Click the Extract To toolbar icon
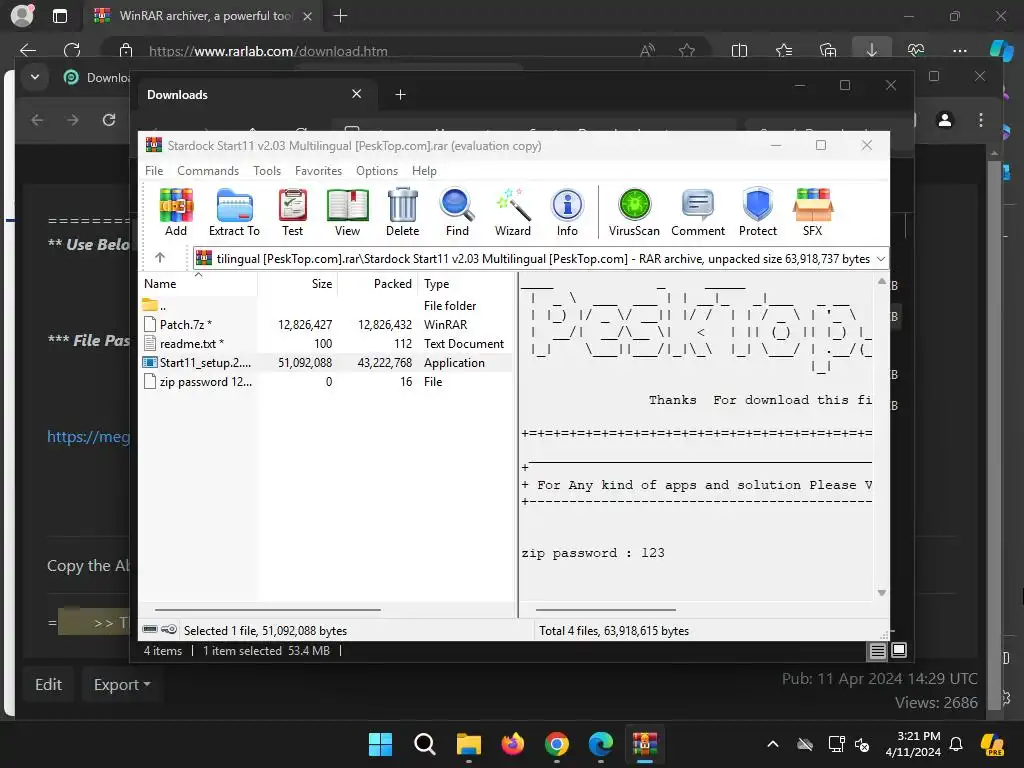 pyautogui.click(x=234, y=212)
